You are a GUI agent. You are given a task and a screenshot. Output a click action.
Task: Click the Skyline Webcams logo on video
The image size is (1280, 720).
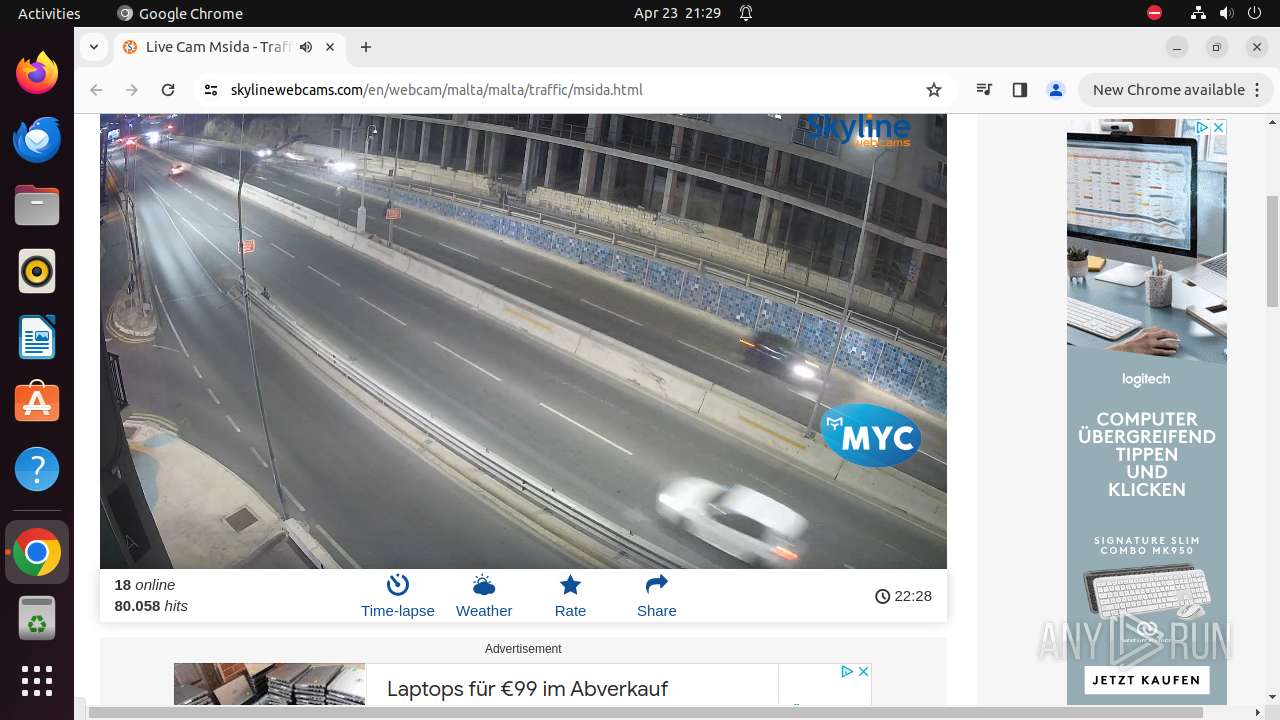pyautogui.click(x=858, y=130)
